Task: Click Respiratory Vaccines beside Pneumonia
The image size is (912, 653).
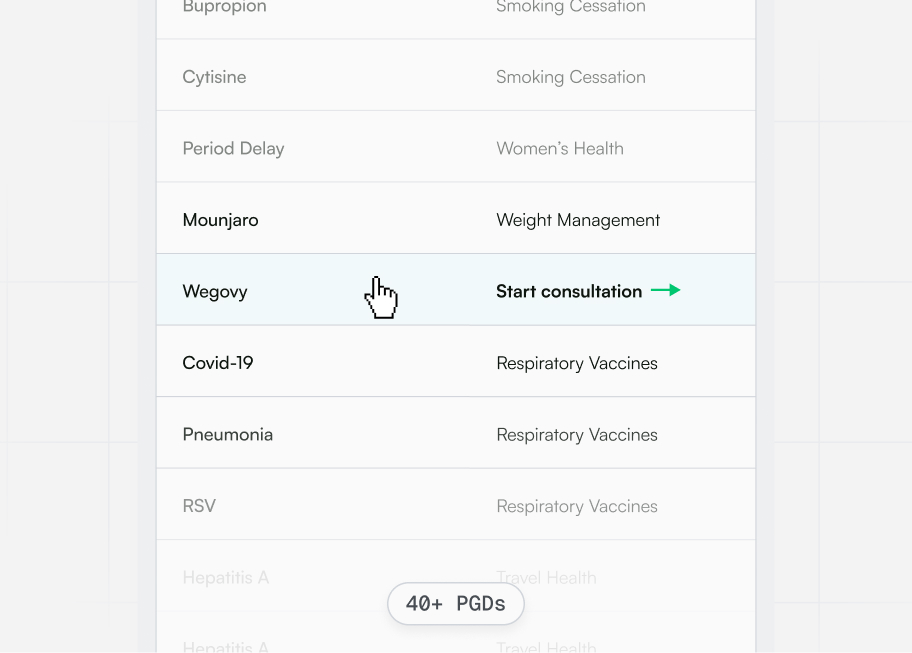Action: pos(577,434)
